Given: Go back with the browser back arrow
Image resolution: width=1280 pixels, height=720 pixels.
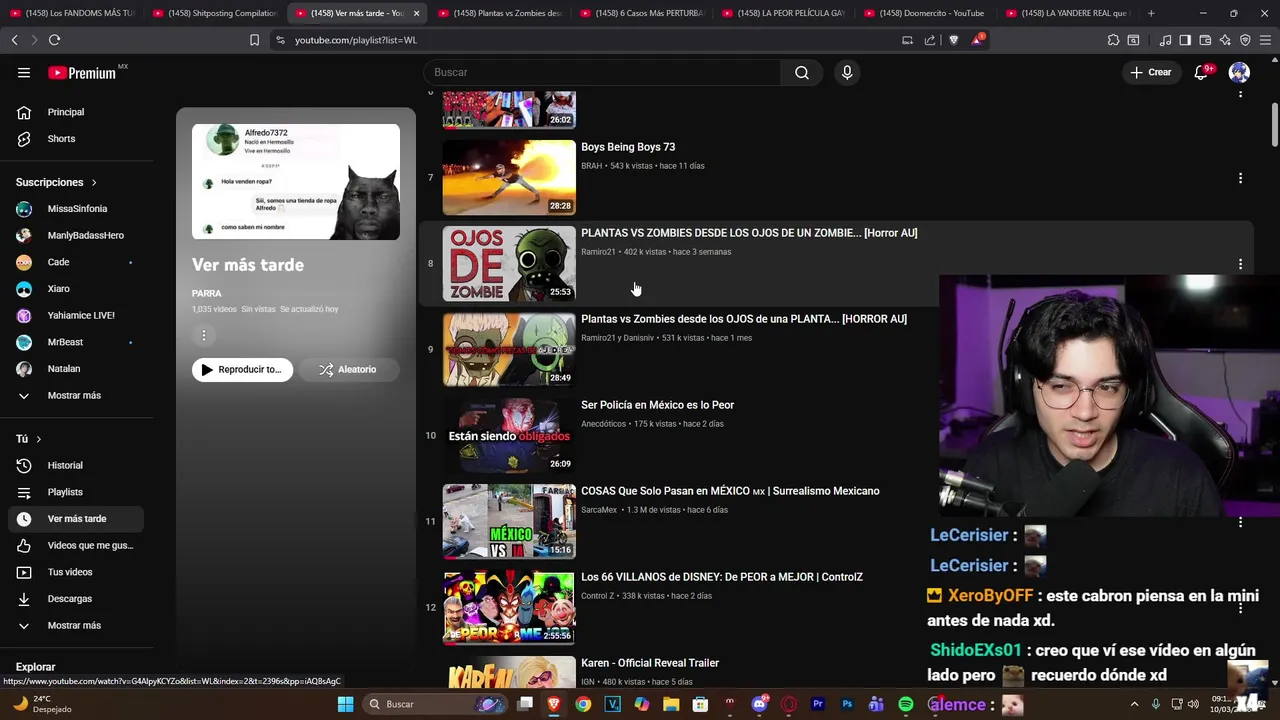Looking at the screenshot, I should (14, 40).
